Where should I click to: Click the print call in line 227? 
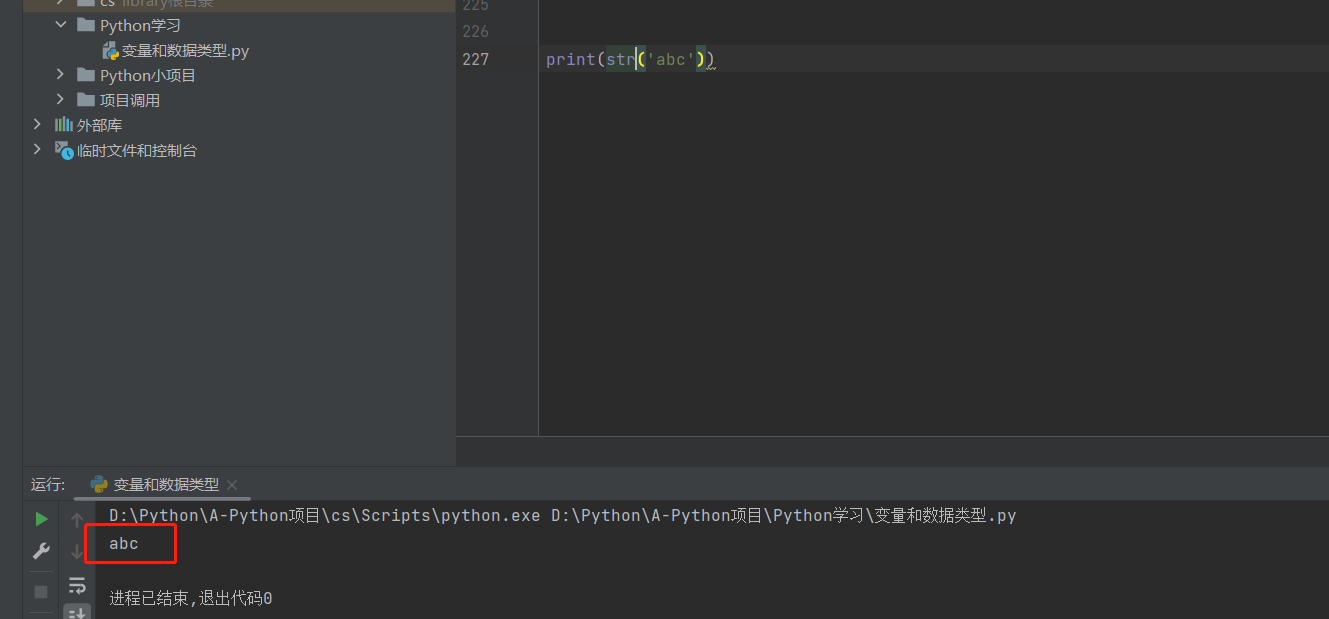[x=570, y=59]
